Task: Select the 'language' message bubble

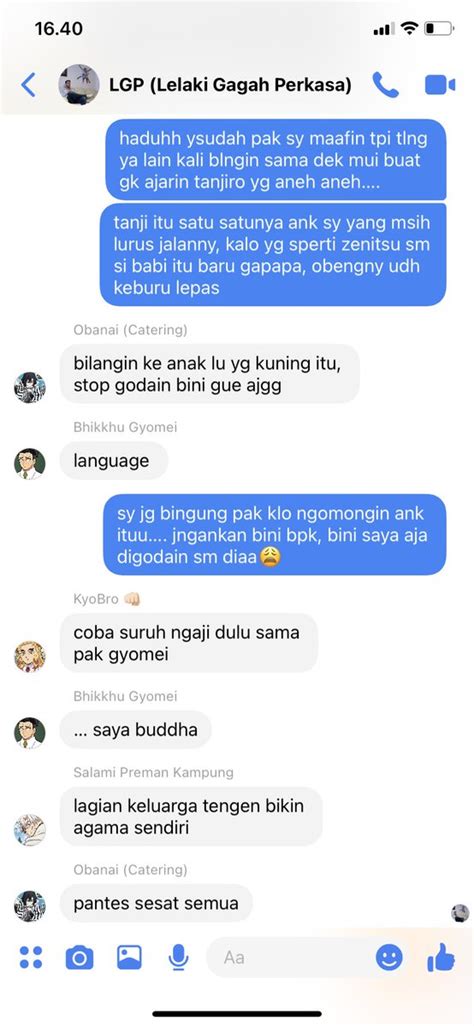Action: (114, 461)
